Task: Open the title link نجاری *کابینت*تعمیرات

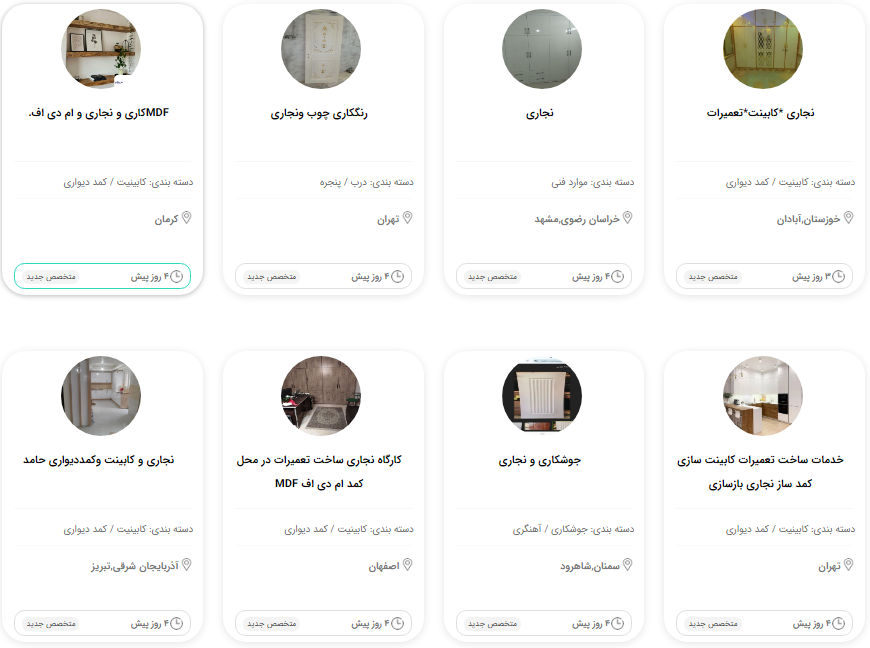Action: (x=760, y=113)
